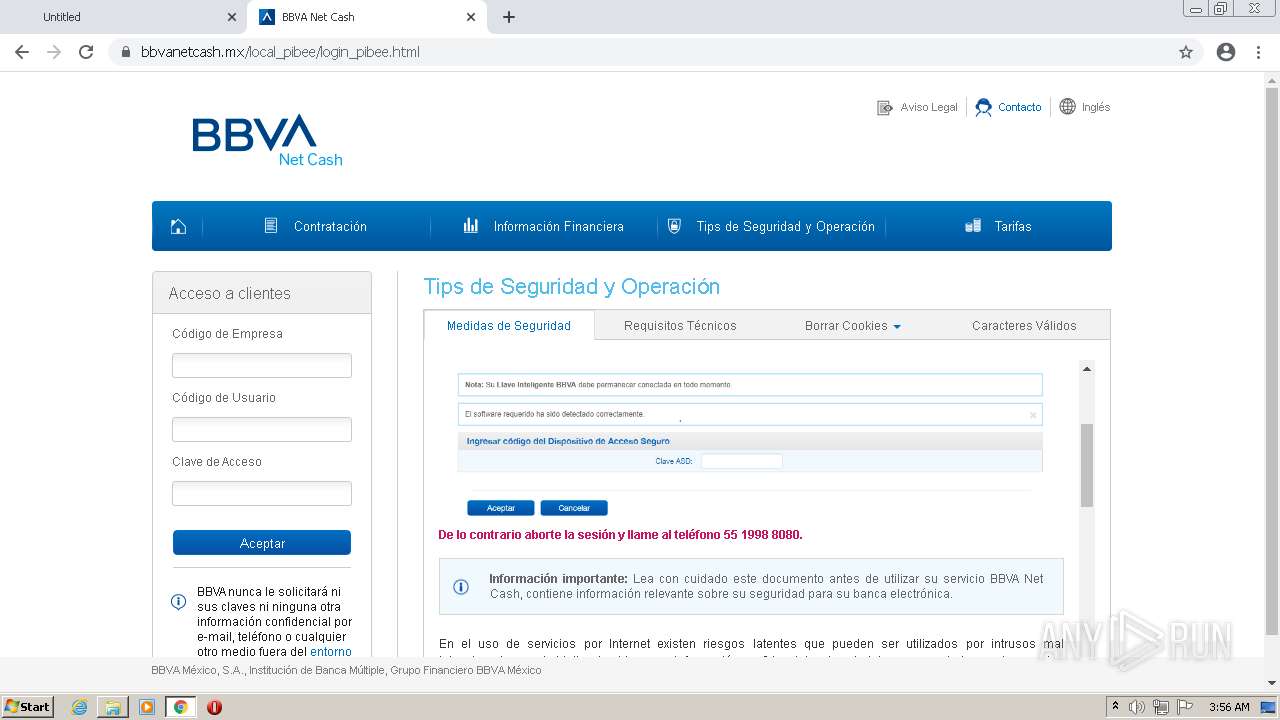This screenshot has width=1280, height=720.
Task: Click the browser forward arrow
Action: [54, 52]
